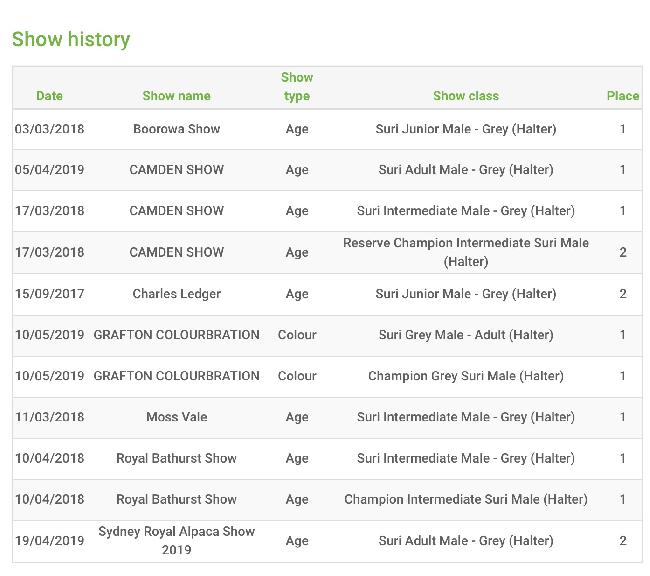
Task: Click the Show name column header
Action: pos(176,96)
